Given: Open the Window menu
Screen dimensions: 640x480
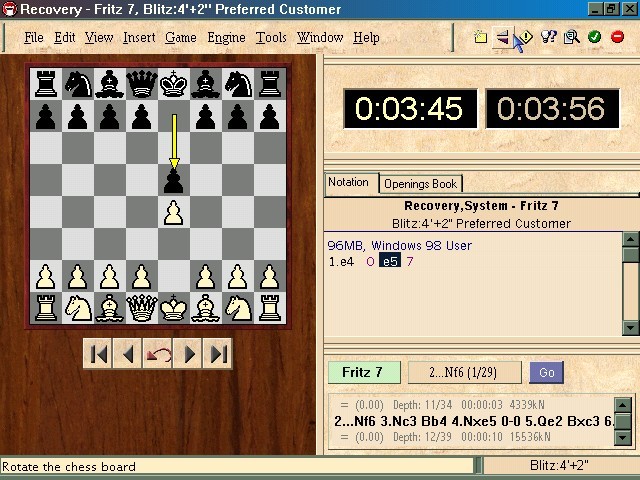Looking at the screenshot, I should tap(320, 38).
